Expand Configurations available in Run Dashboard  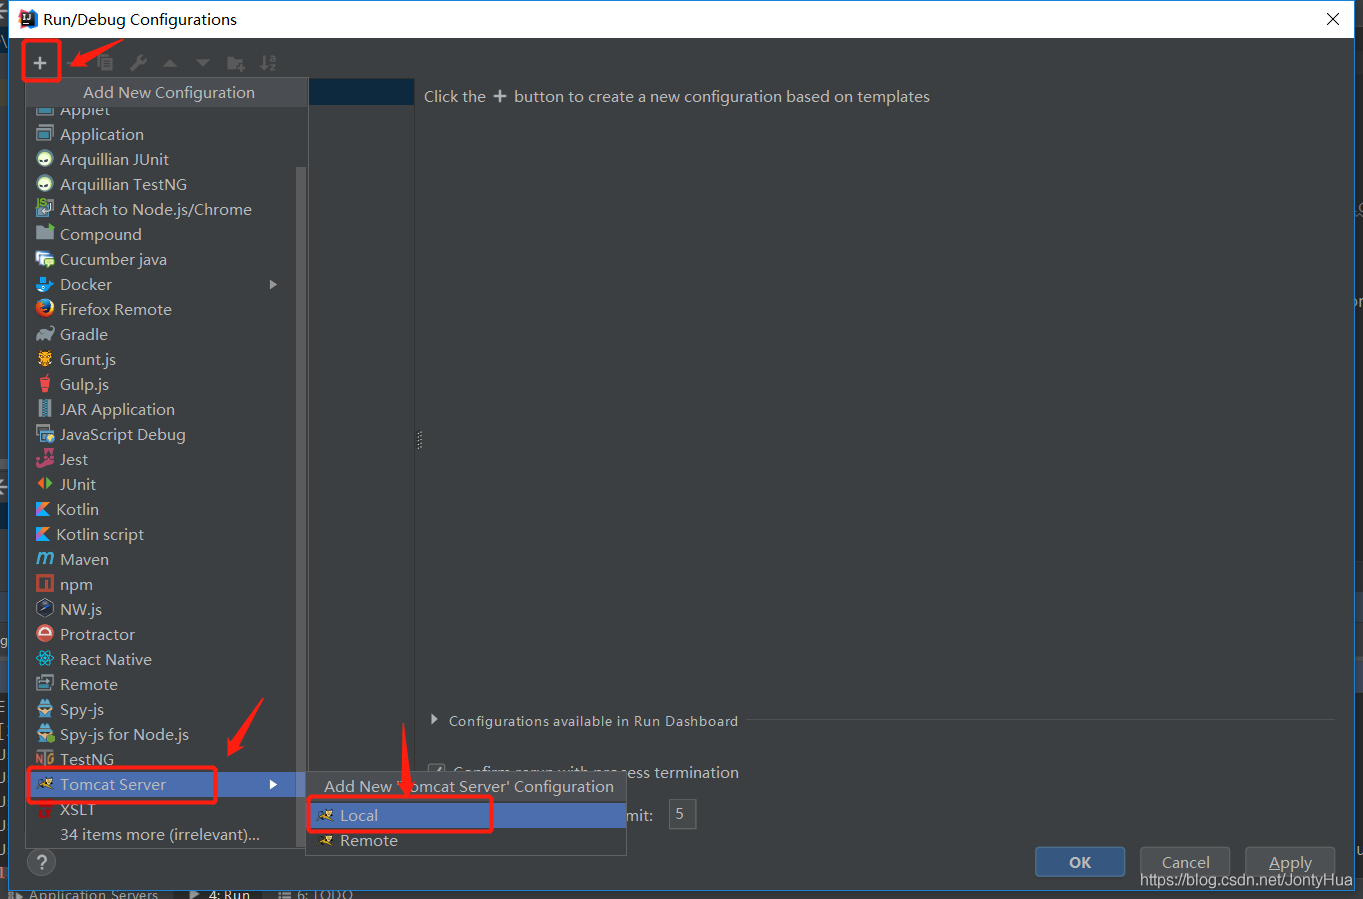click(434, 720)
